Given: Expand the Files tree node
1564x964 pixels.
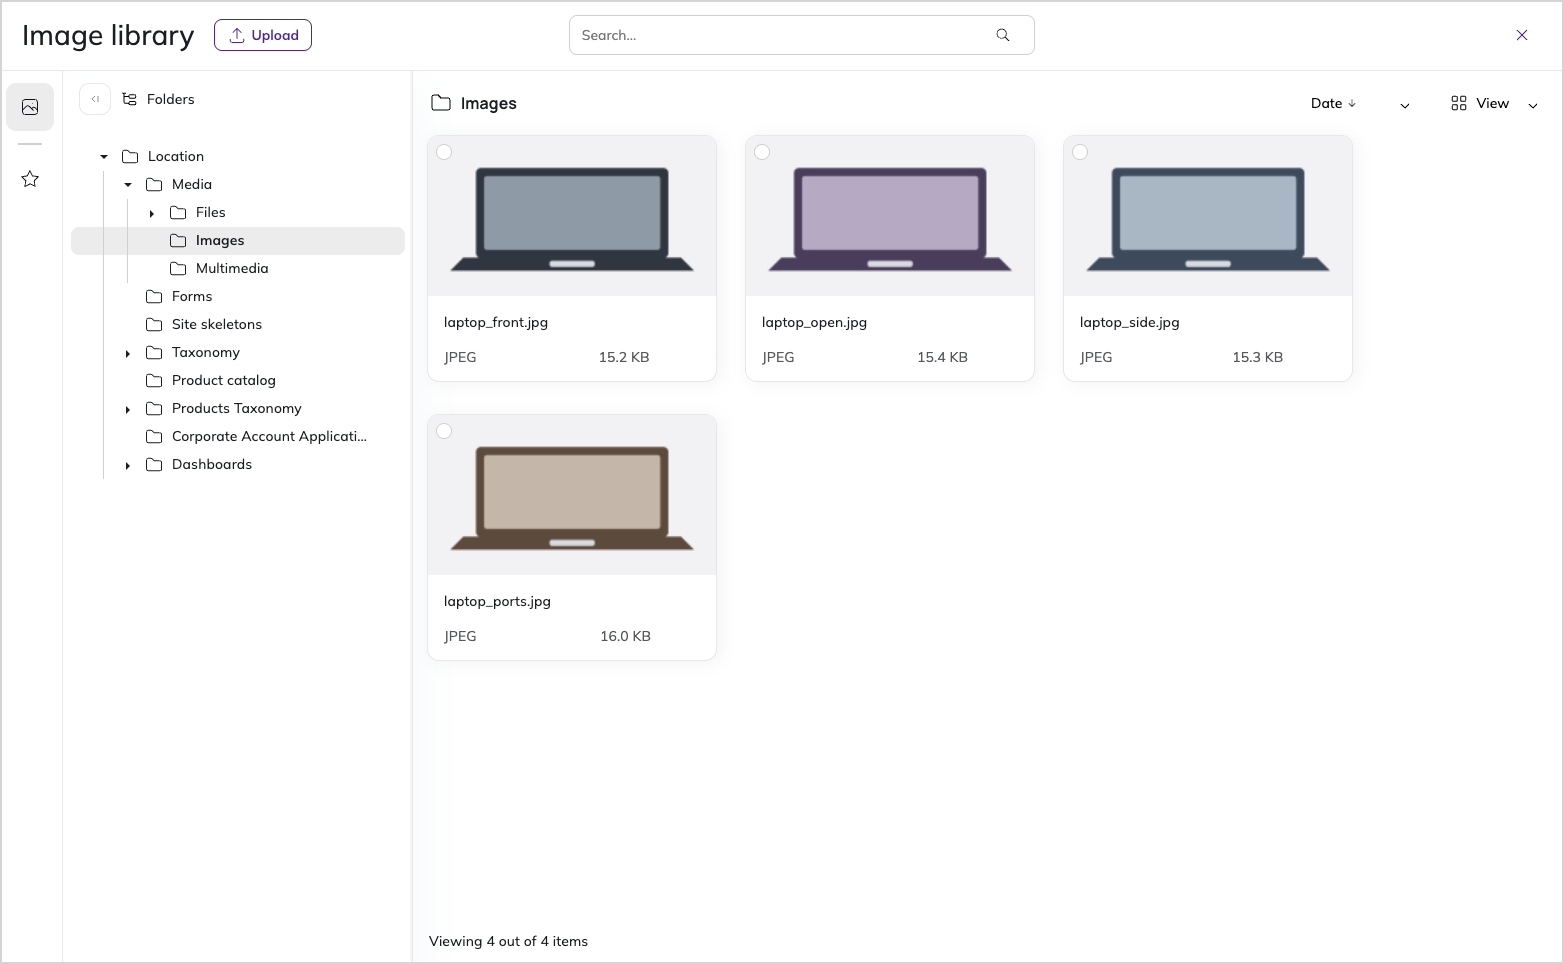Looking at the screenshot, I should click(x=152, y=213).
